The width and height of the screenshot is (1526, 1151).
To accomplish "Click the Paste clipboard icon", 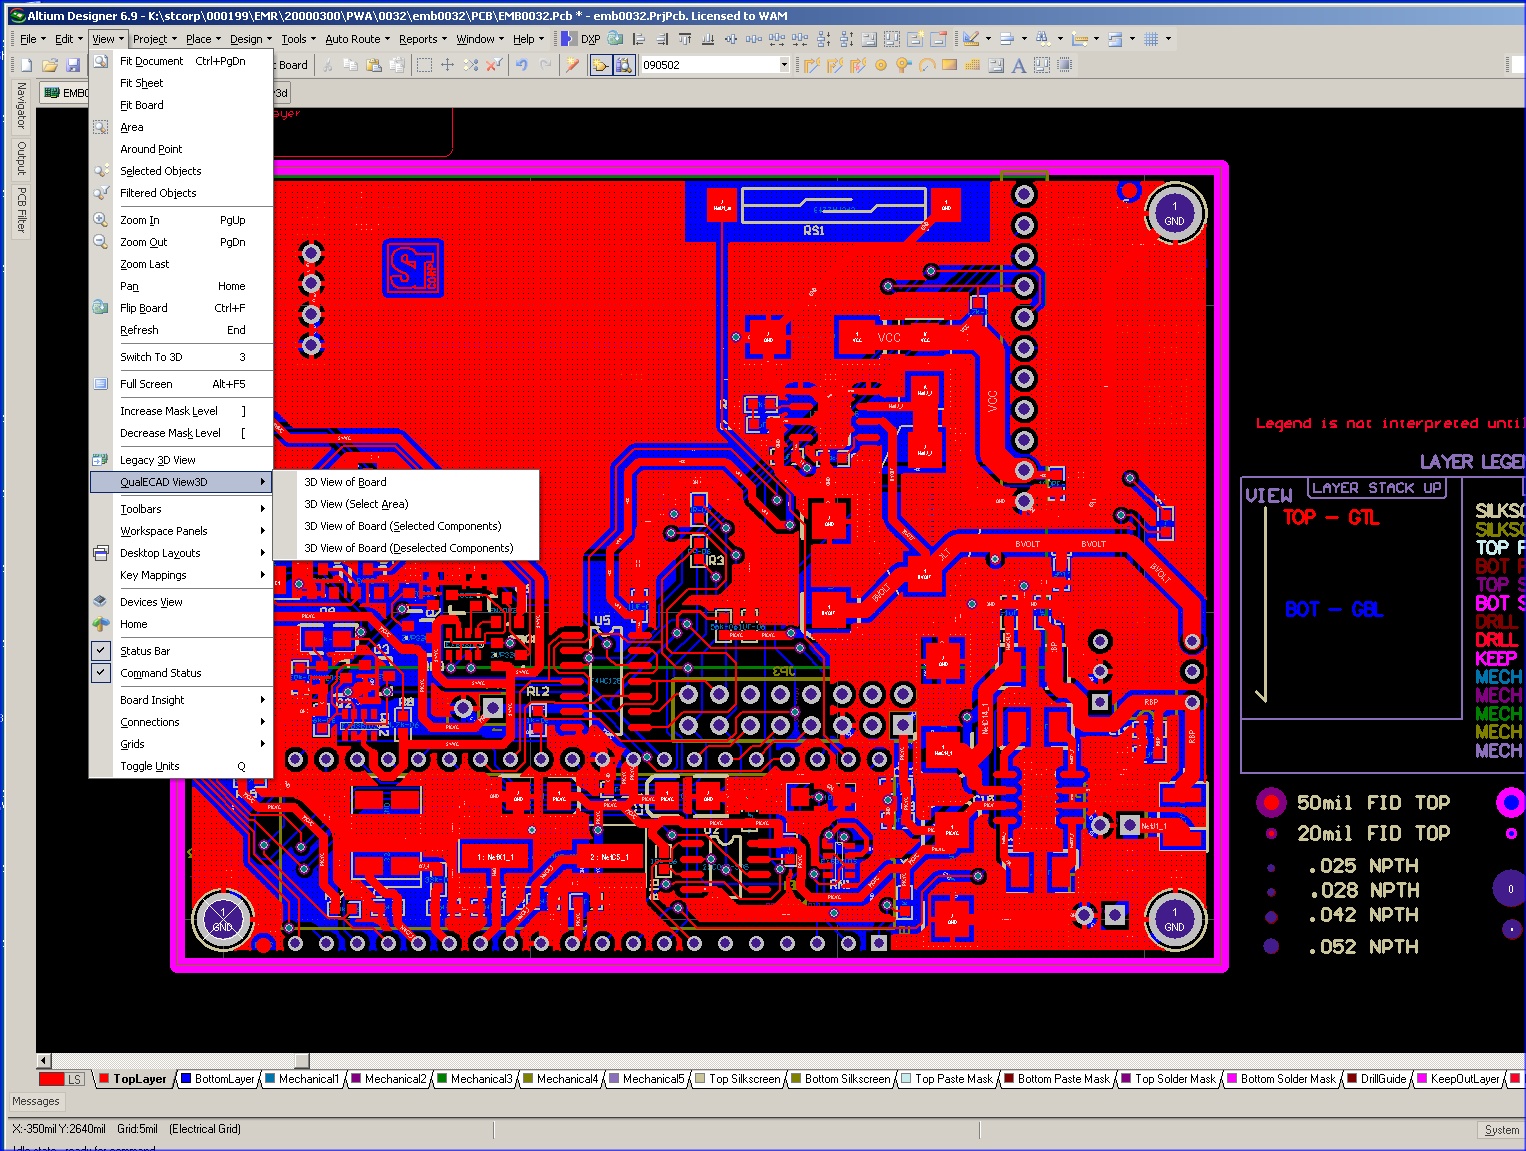I will pos(373,65).
